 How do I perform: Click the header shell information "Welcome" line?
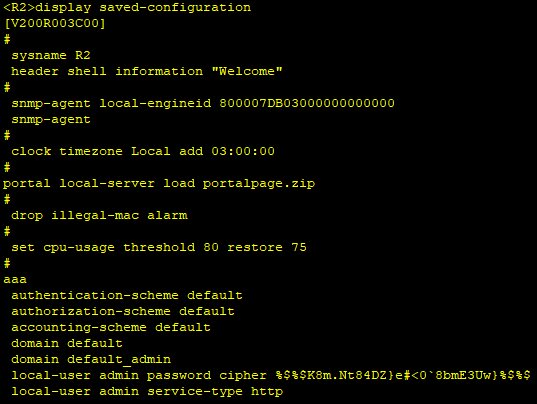pyautogui.click(x=147, y=71)
